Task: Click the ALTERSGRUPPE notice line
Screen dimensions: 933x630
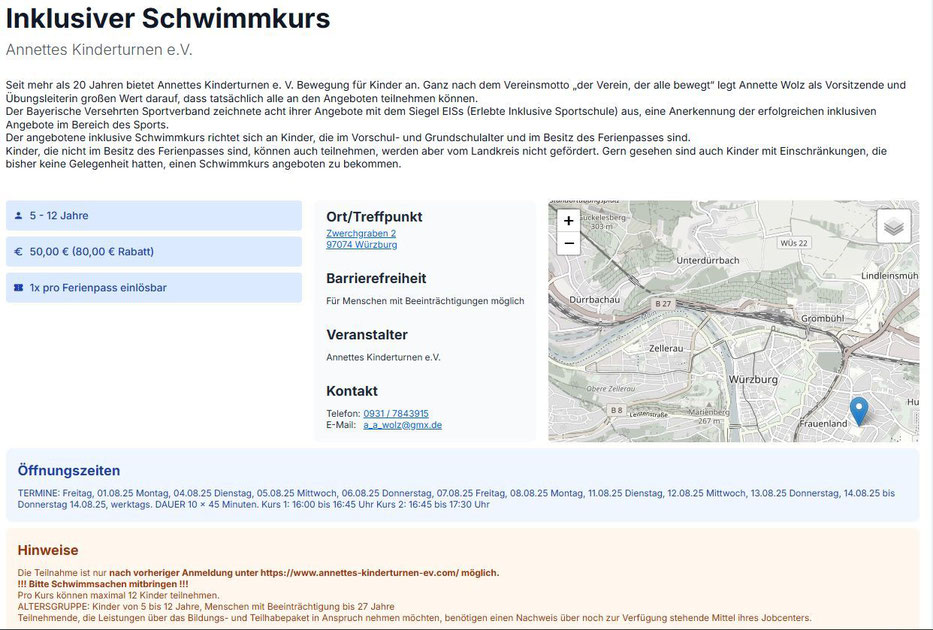Action: click(206, 606)
